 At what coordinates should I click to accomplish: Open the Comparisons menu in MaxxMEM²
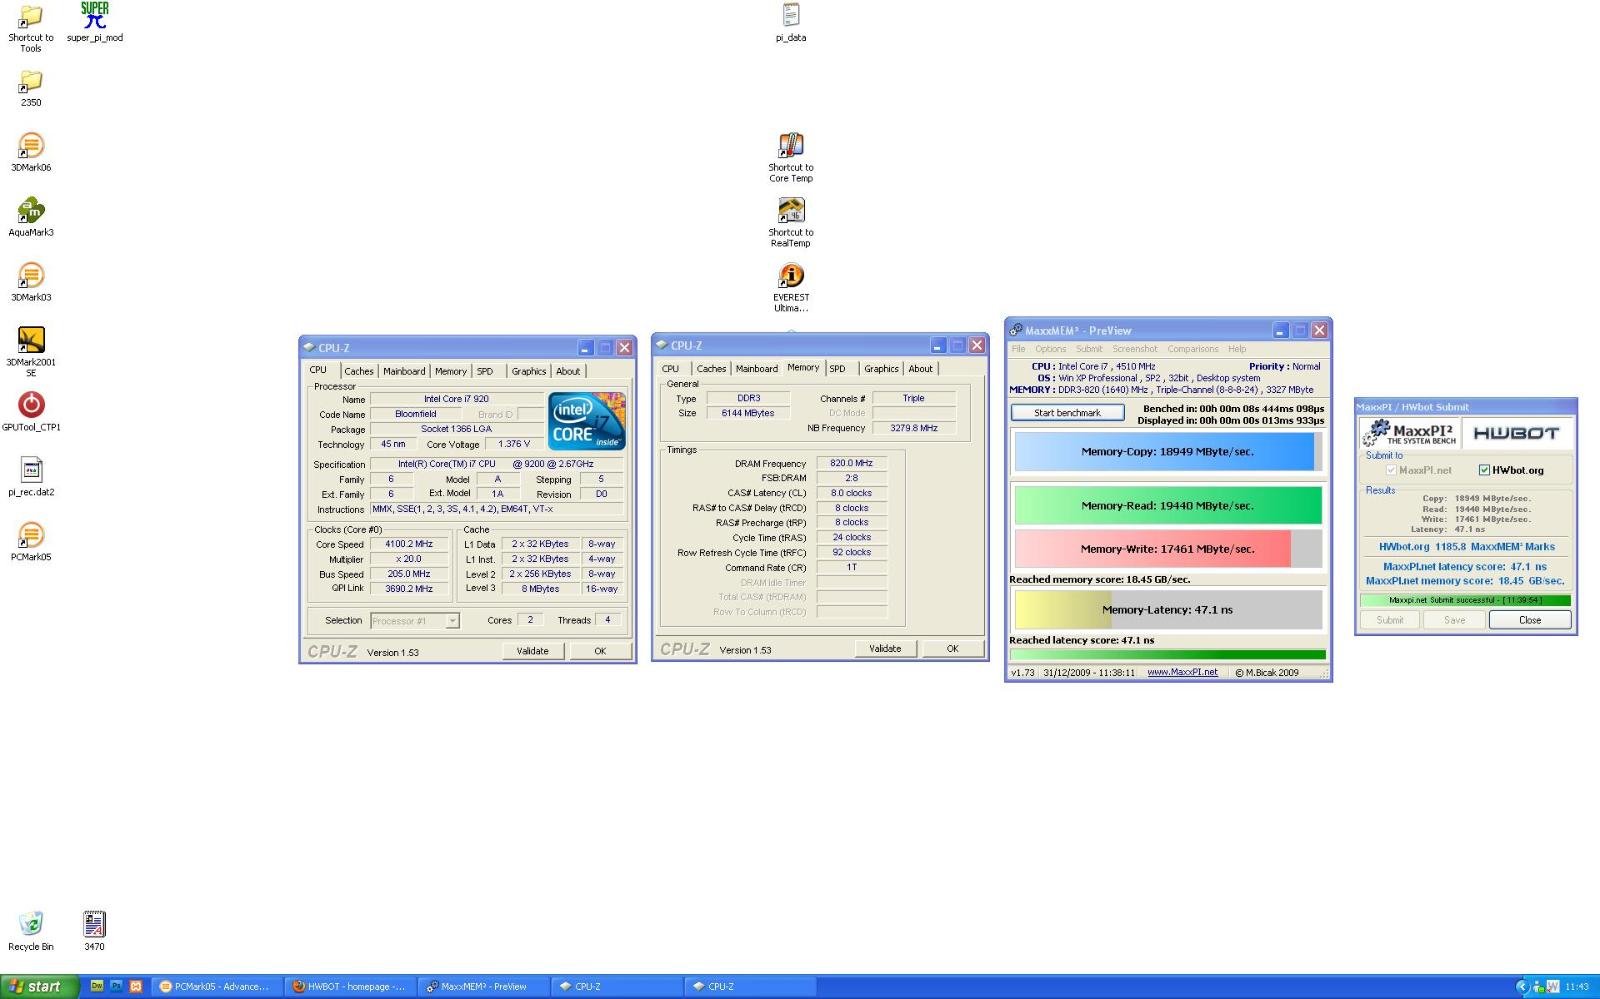(x=1193, y=349)
